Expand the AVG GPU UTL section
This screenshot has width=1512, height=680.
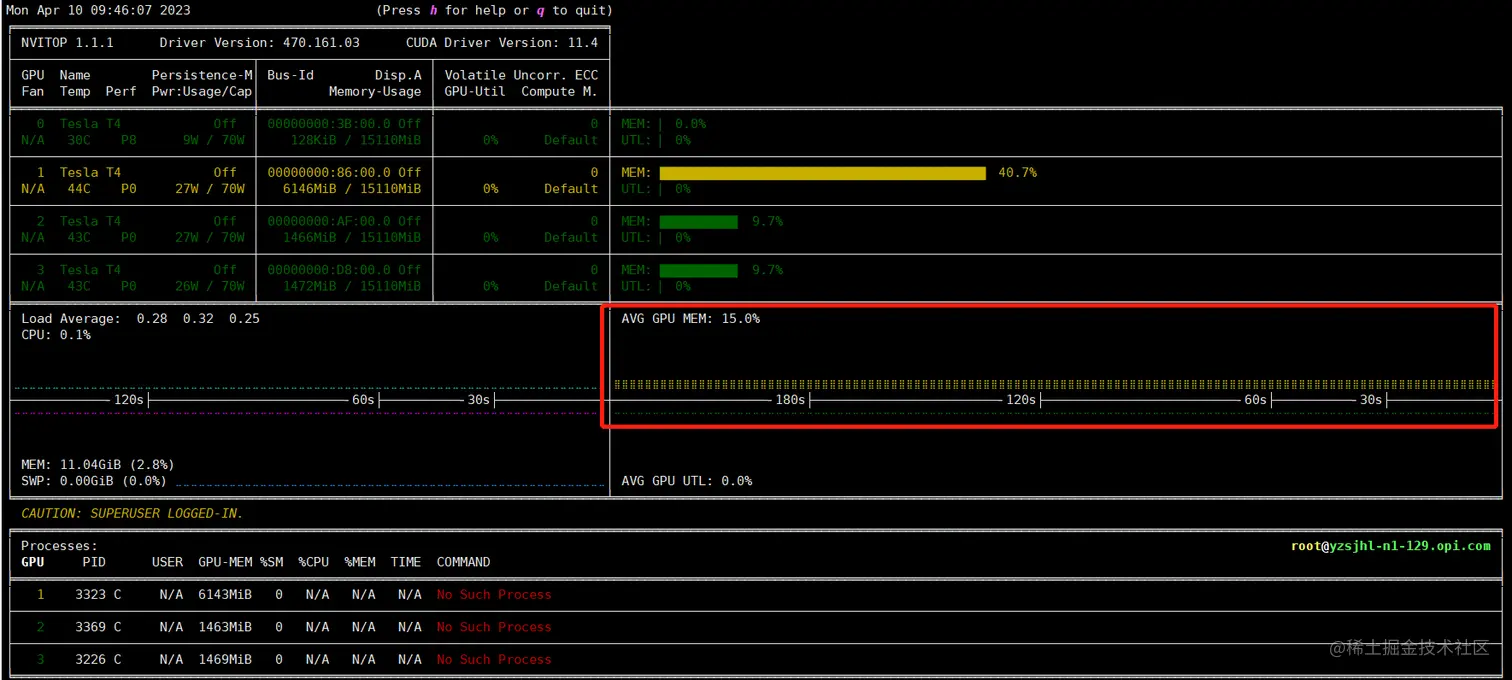click(x=684, y=480)
